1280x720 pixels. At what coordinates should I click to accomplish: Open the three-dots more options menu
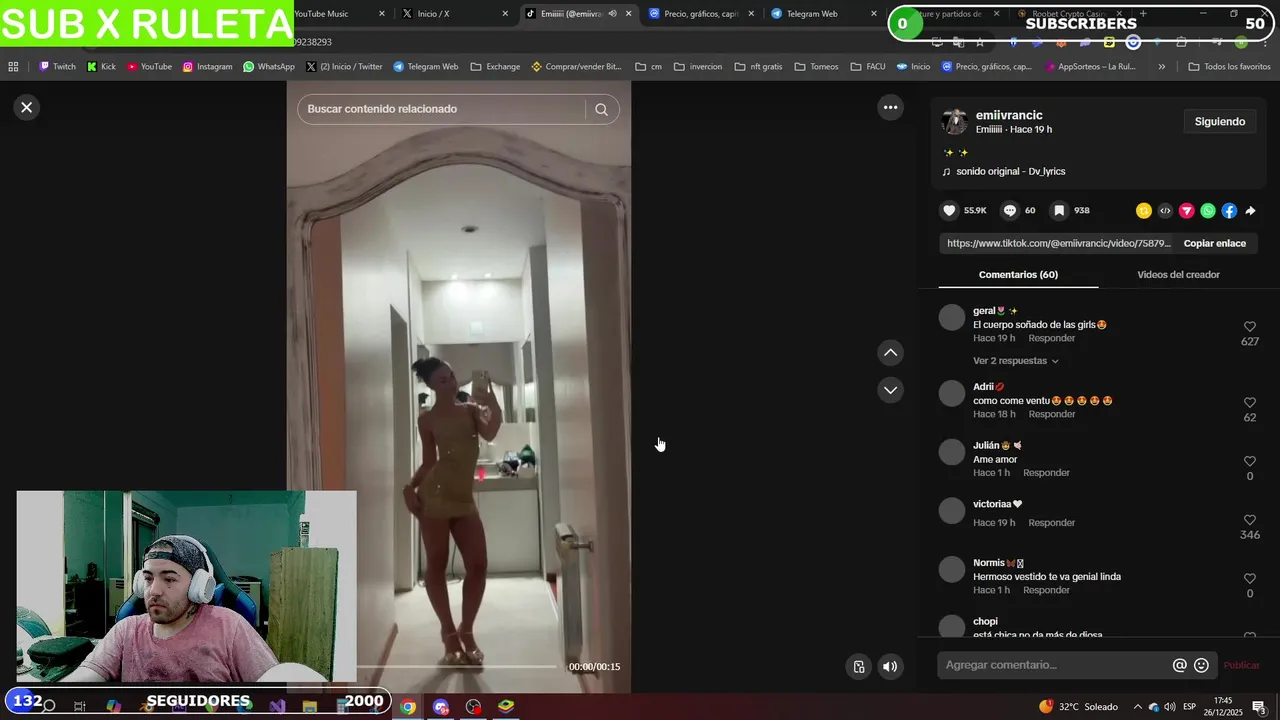coord(890,107)
